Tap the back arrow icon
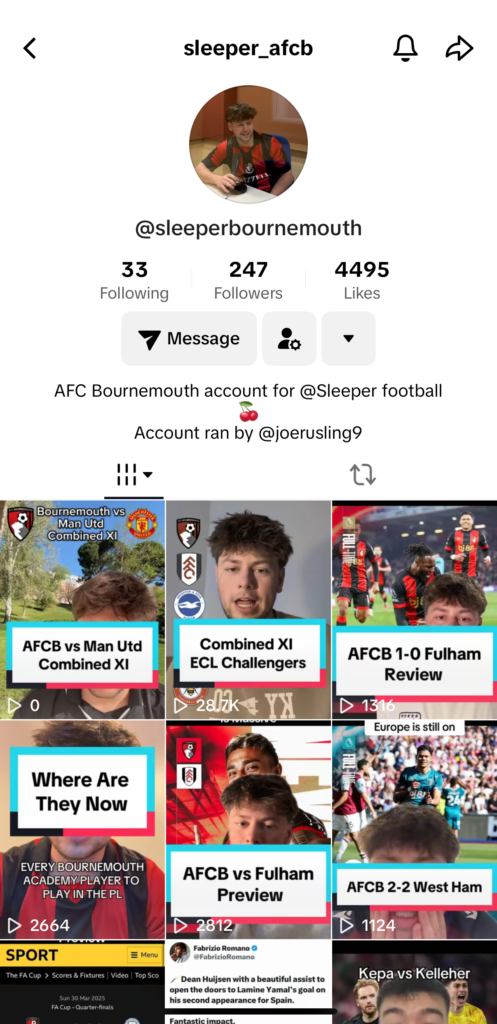 click(29, 48)
